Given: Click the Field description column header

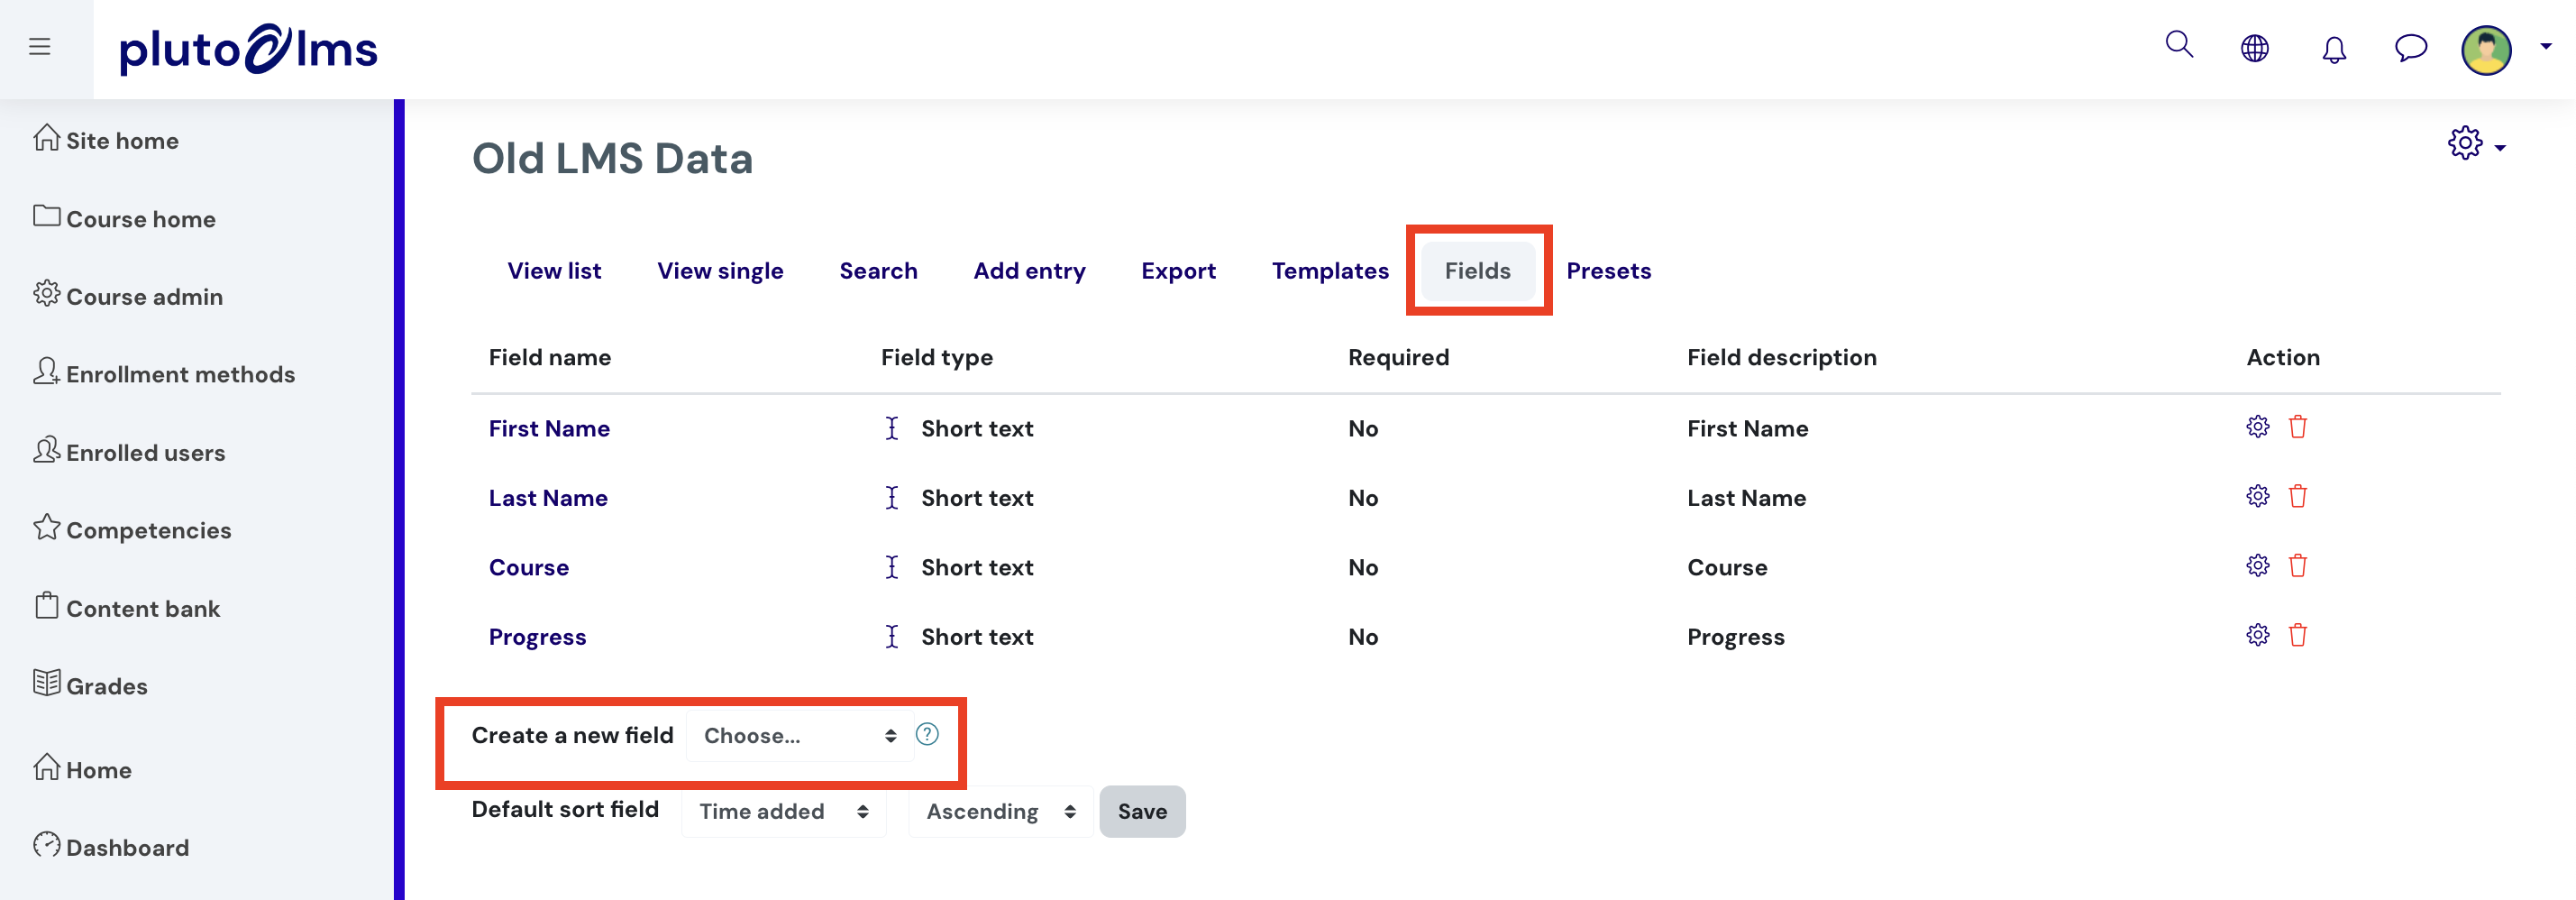Looking at the screenshot, I should click(x=1782, y=357).
